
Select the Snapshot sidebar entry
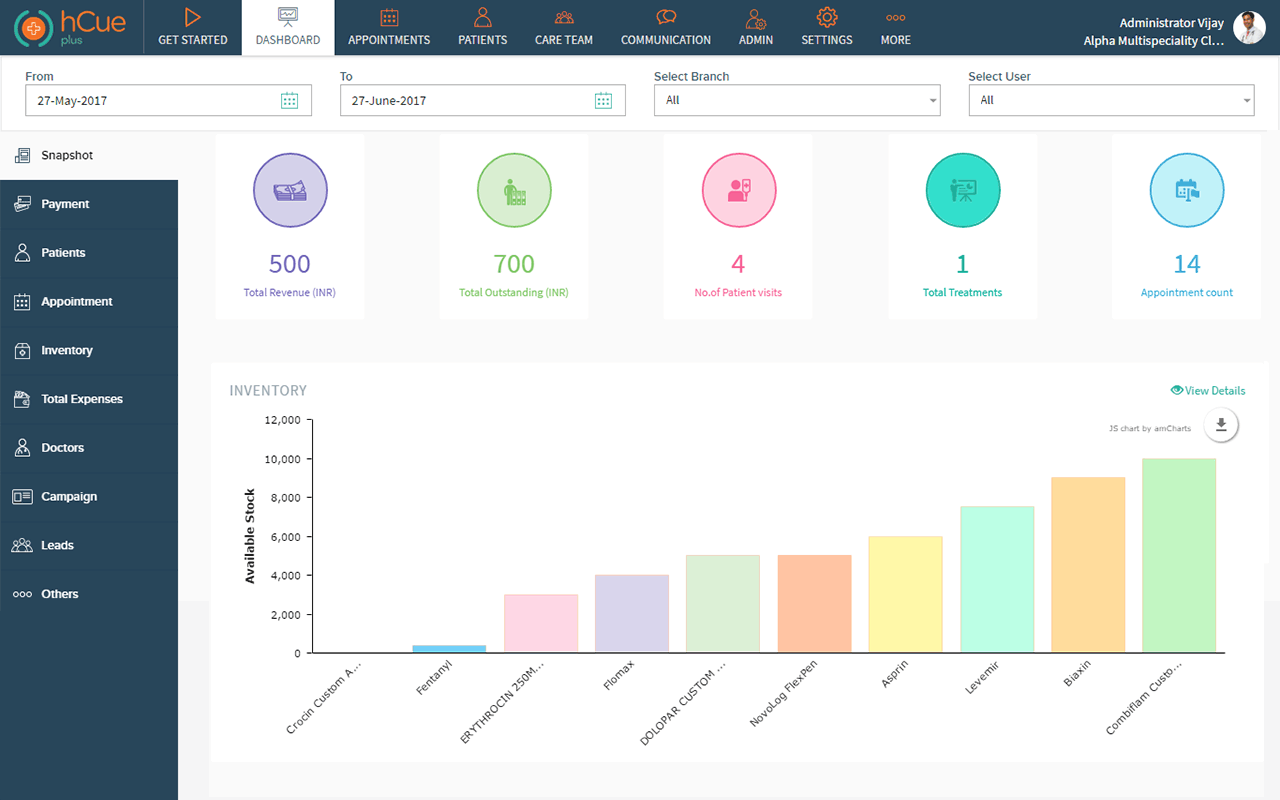point(65,155)
